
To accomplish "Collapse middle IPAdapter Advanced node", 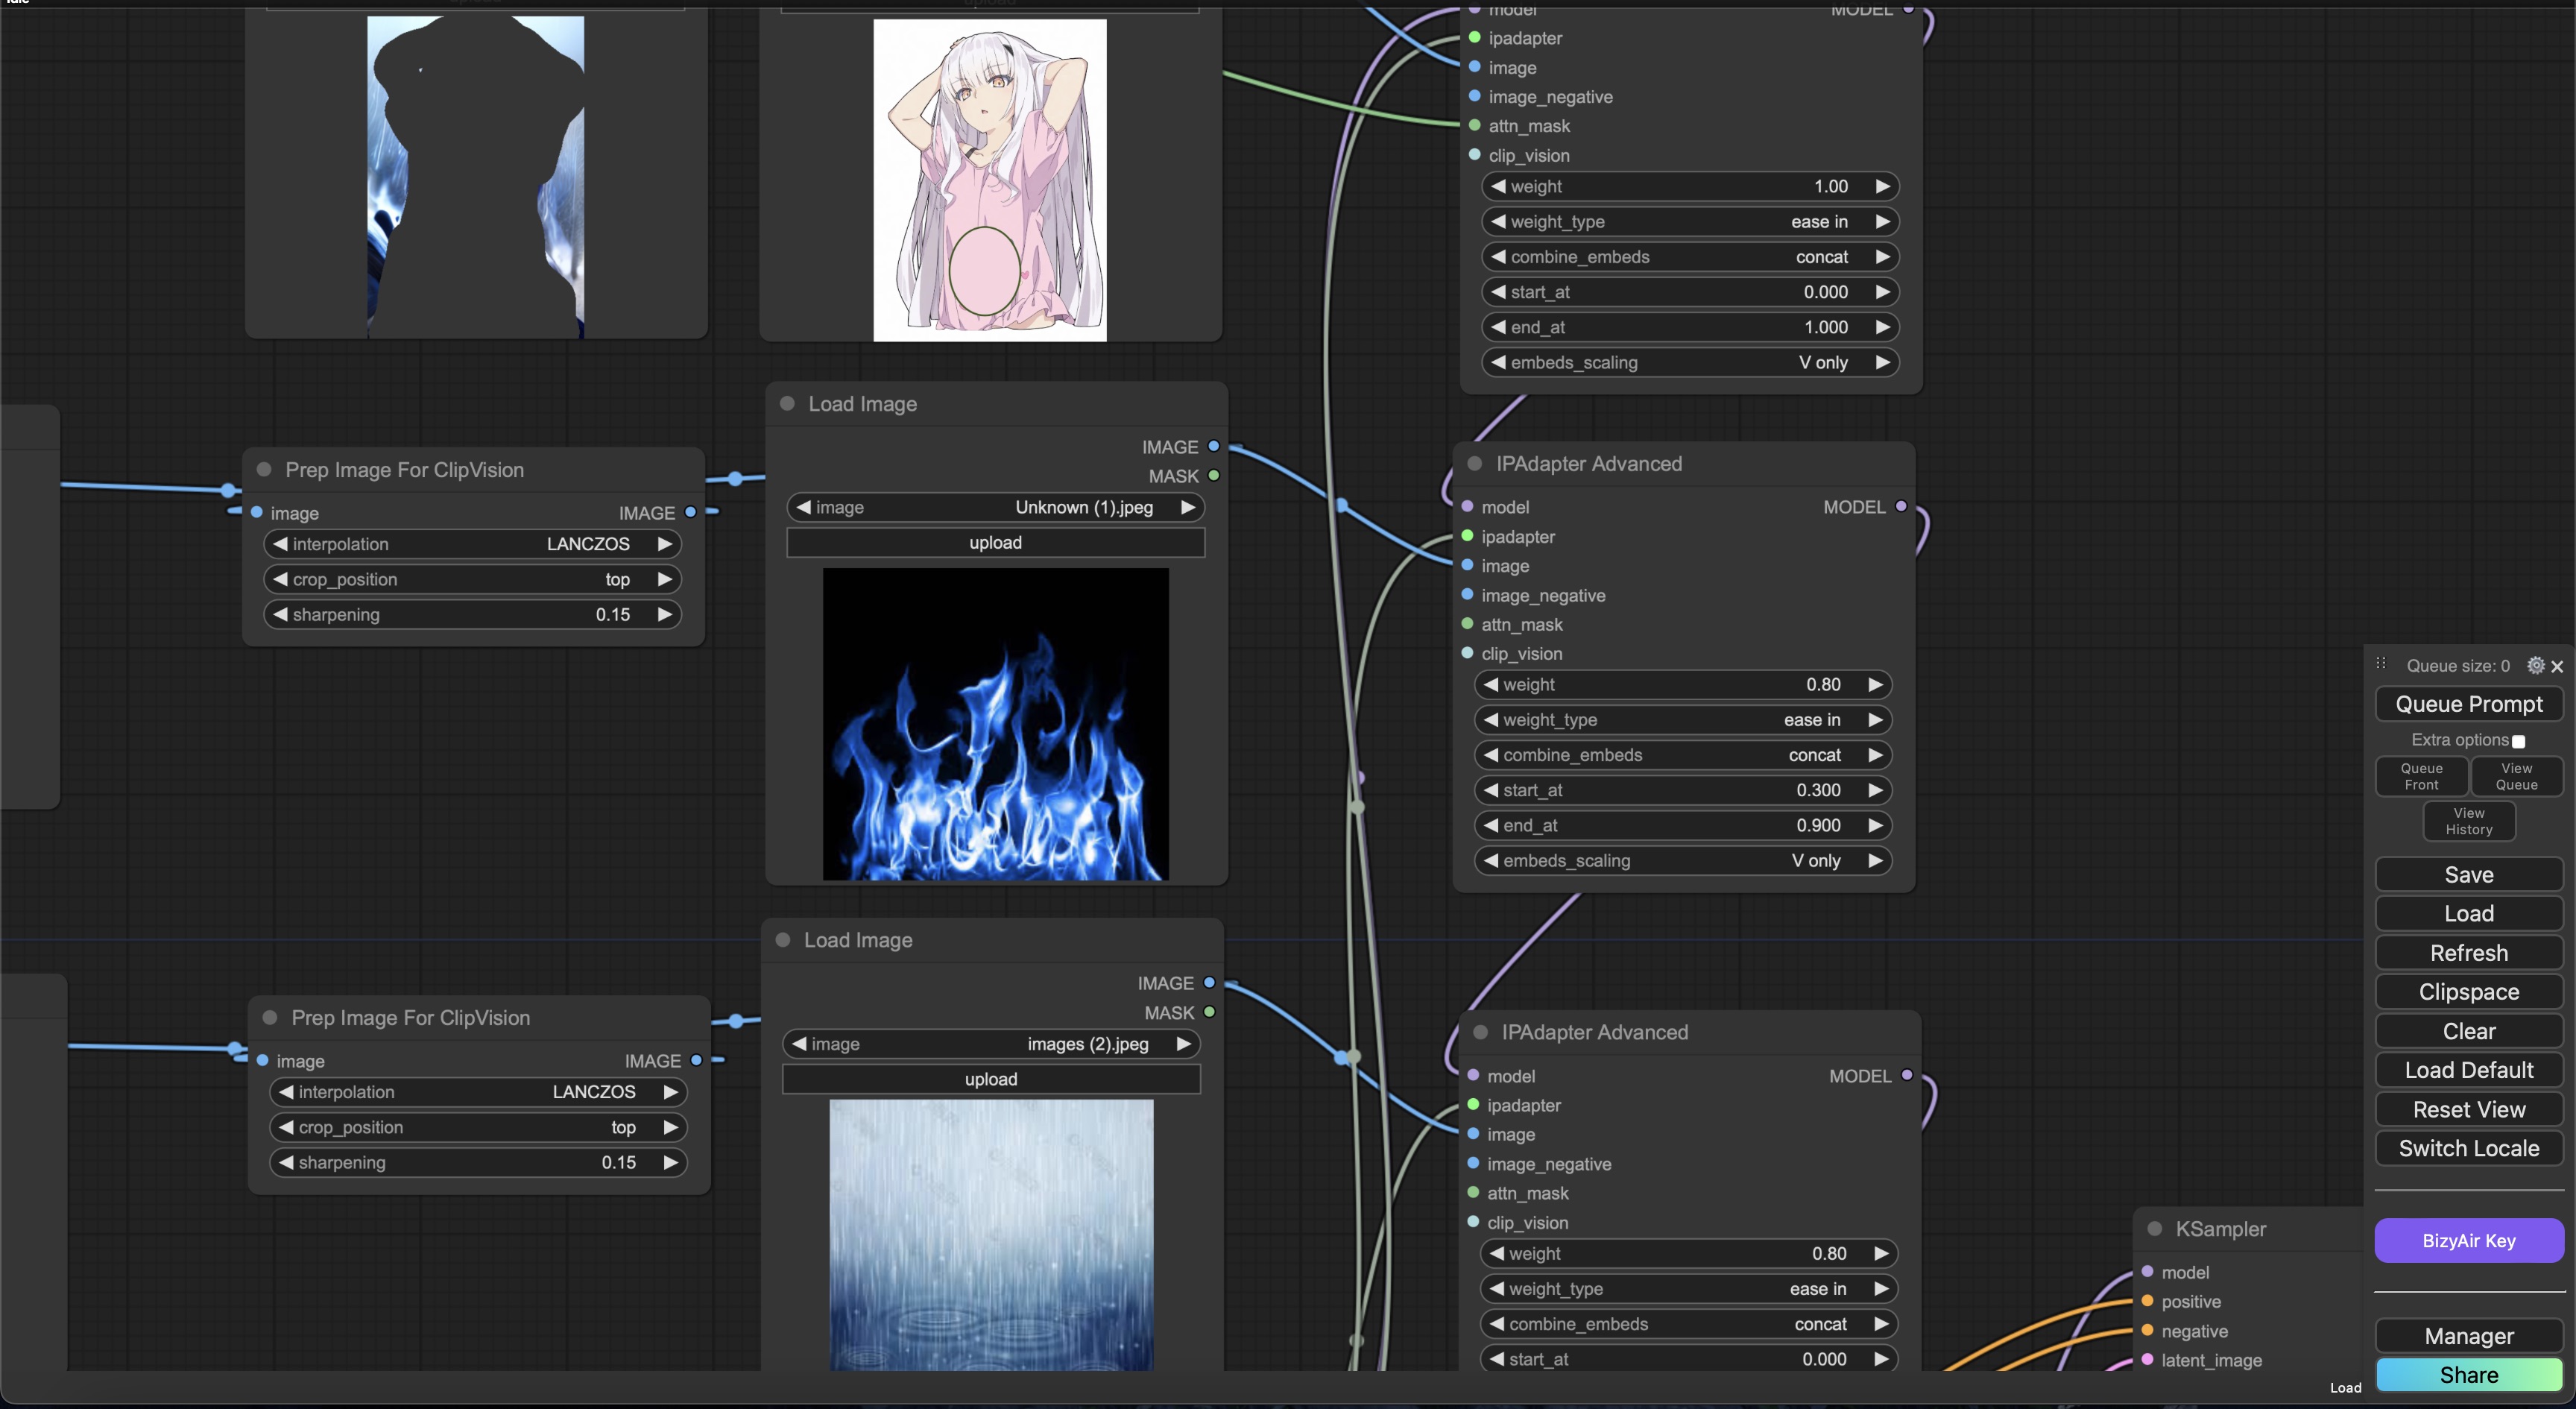I will click(1474, 463).
